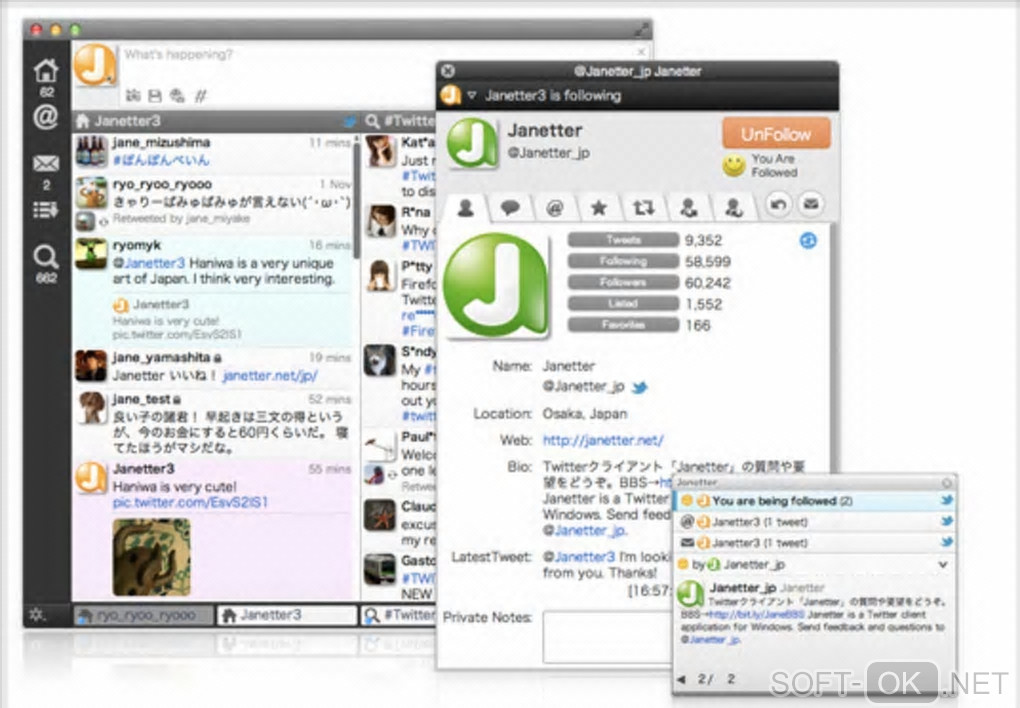Close the Janetter notification popup
Viewport: 1020px width, 708px height.
[x=946, y=483]
